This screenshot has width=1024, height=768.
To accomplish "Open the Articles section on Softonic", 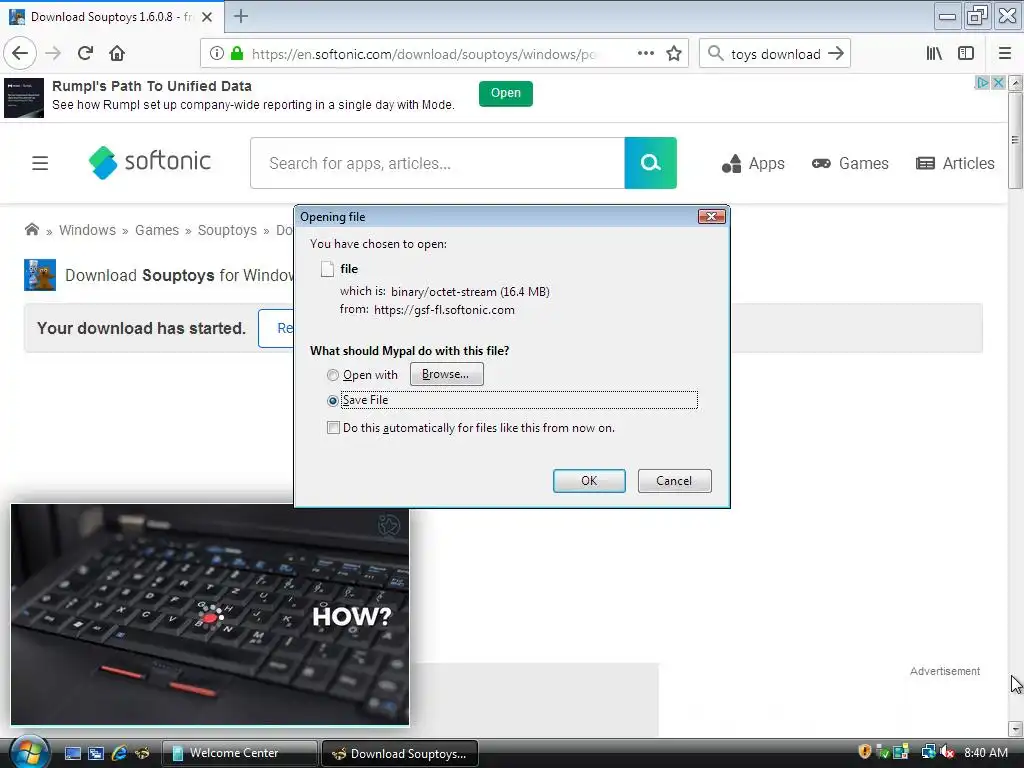I will tap(955, 163).
